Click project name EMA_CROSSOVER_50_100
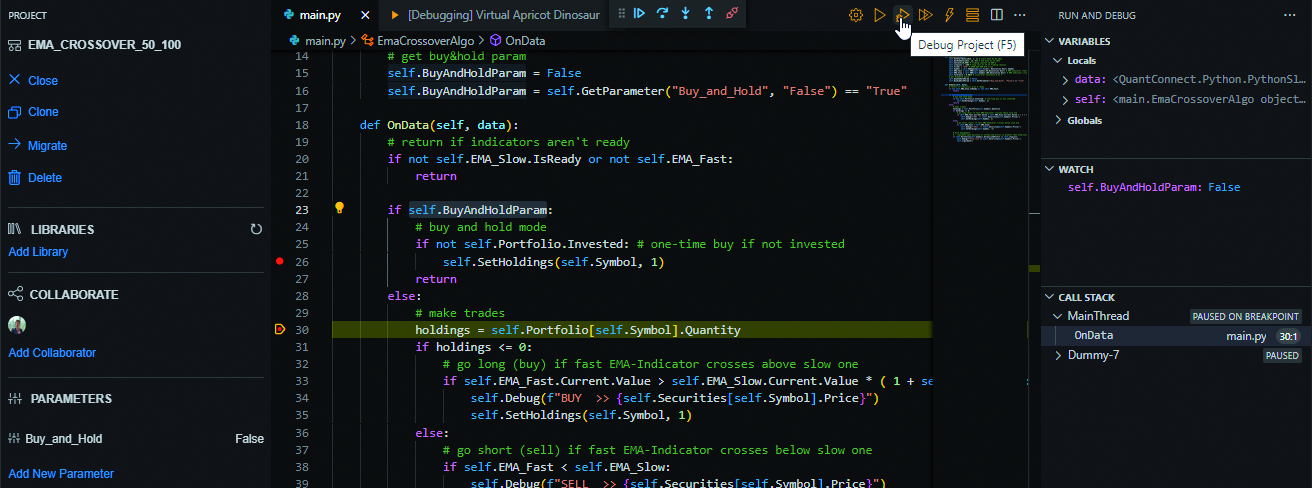 pos(105,46)
